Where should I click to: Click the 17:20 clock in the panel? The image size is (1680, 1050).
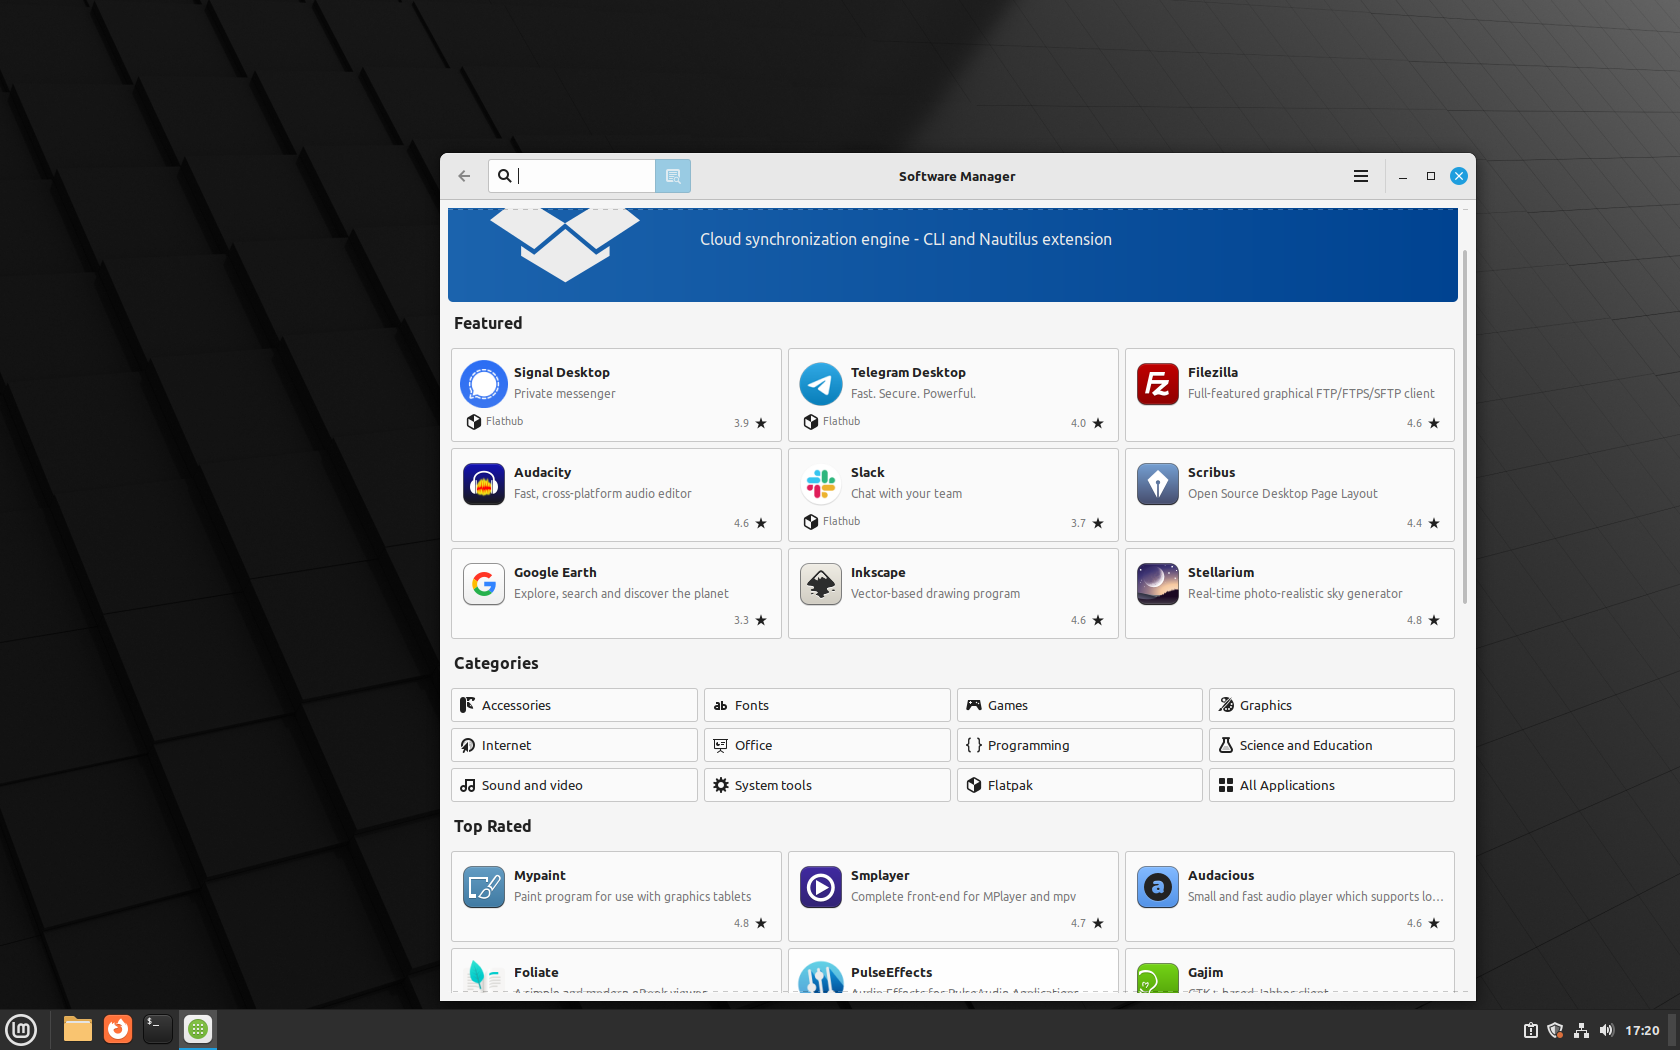click(1642, 1030)
